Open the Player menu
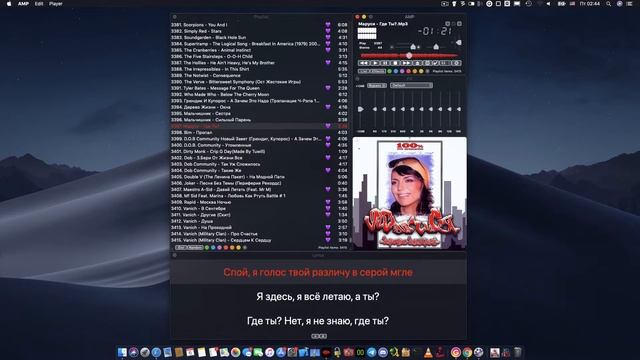 [56, 4]
